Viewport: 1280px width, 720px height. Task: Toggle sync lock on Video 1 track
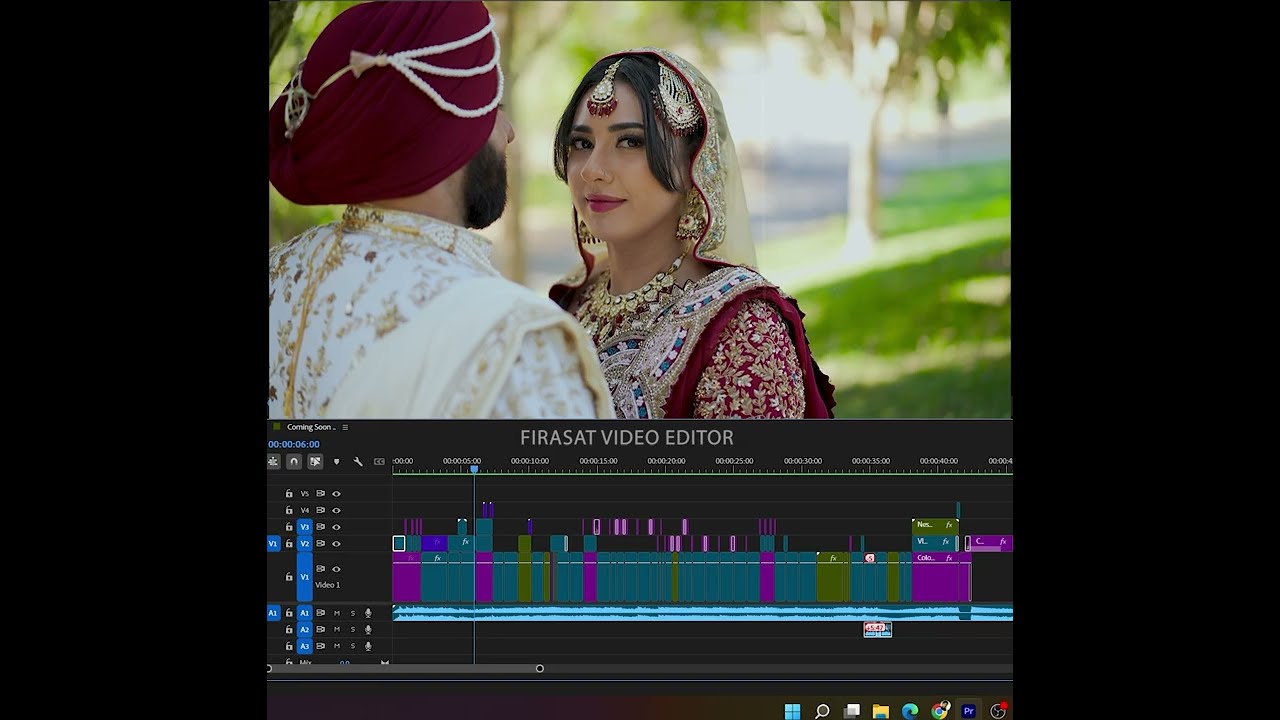coord(321,569)
